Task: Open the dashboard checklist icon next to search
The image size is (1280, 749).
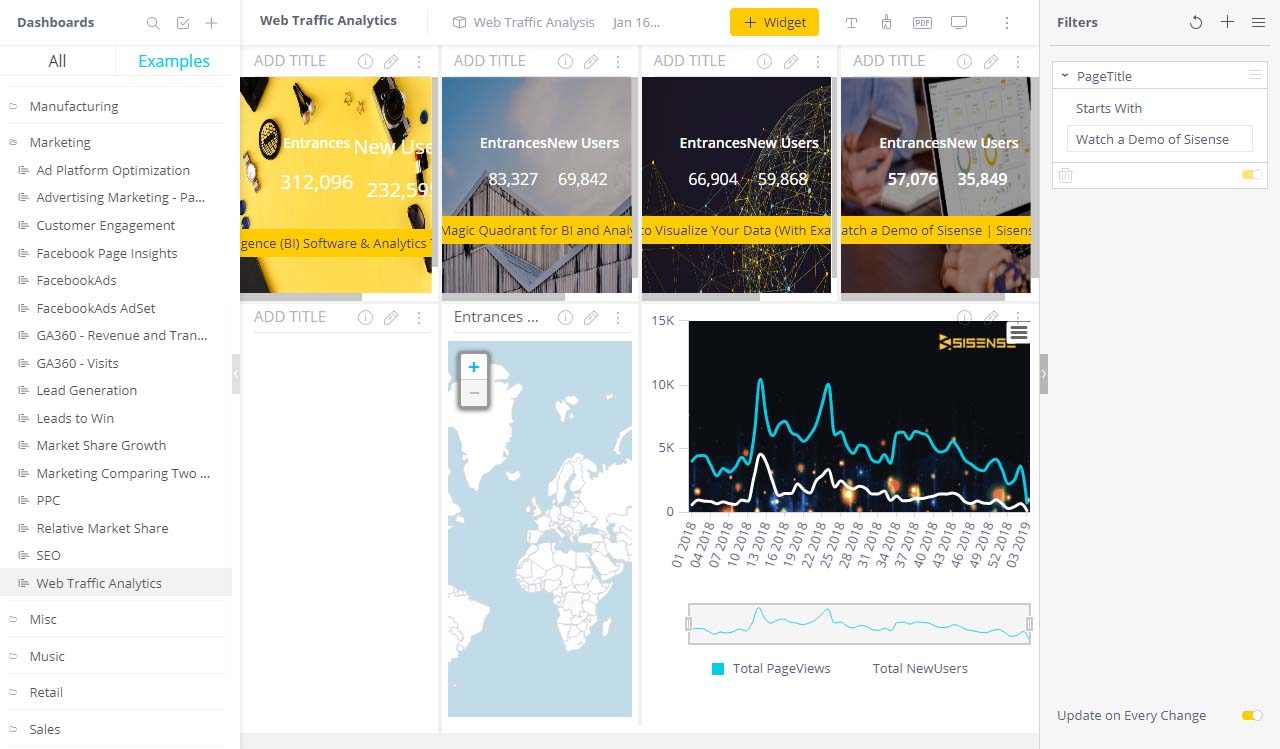Action: (182, 22)
